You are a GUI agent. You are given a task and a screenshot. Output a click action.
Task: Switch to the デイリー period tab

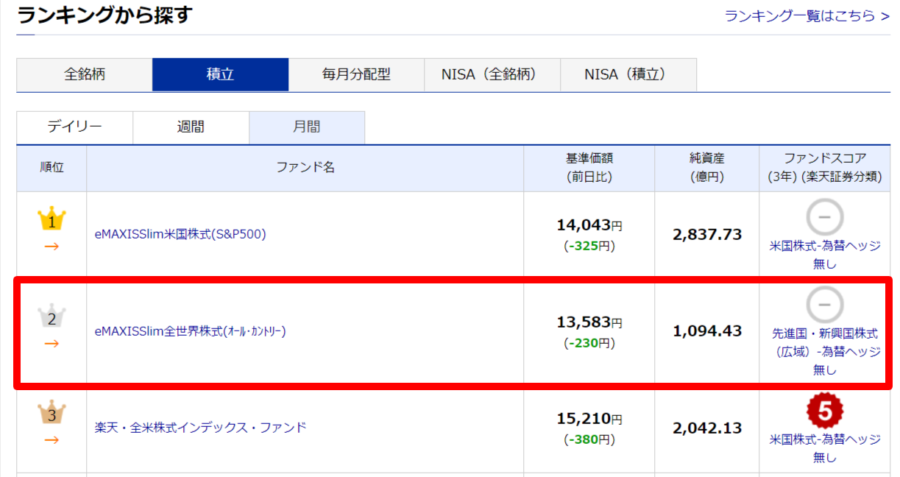pyautogui.click(x=75, y=127)
